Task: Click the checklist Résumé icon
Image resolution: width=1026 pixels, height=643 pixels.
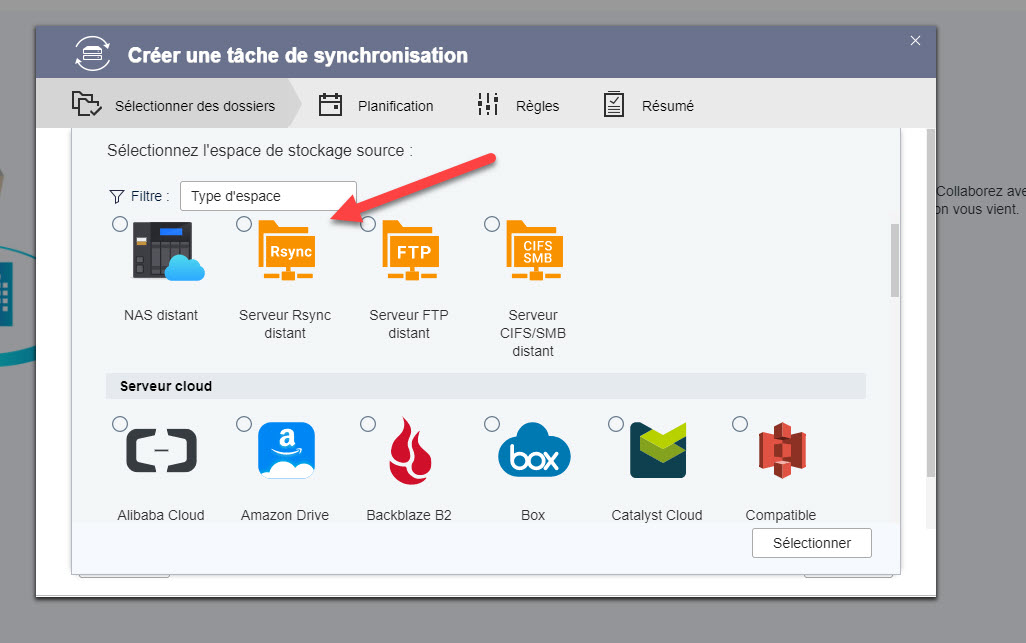Action: 614,105
